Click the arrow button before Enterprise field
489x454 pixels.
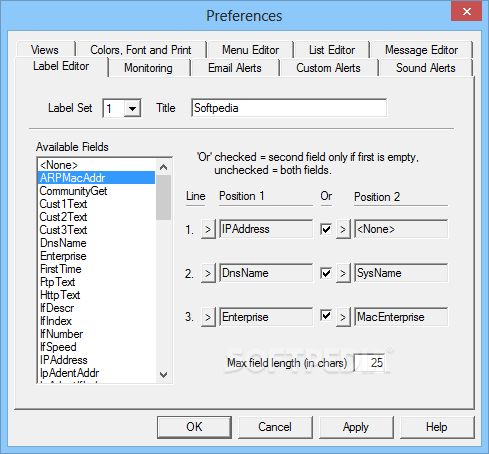tap(208, 317)
